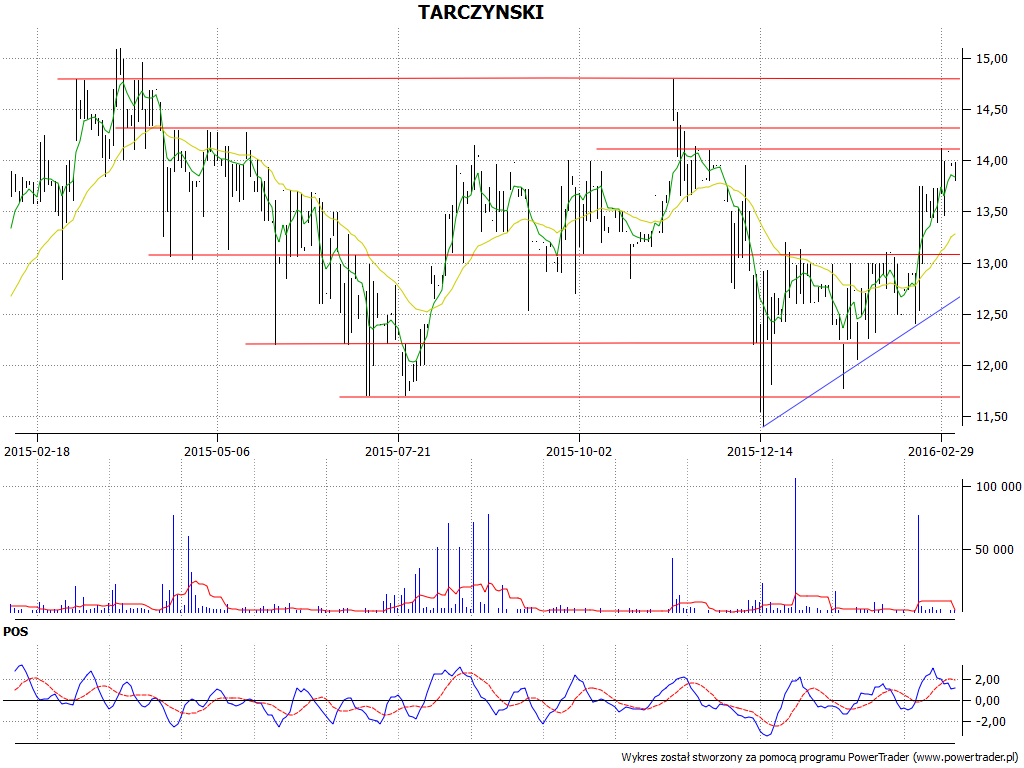The height and width of the screenshot is (768, 1024).
Task: Click the 14,00 price axis label
Action: tap(991, 161)
